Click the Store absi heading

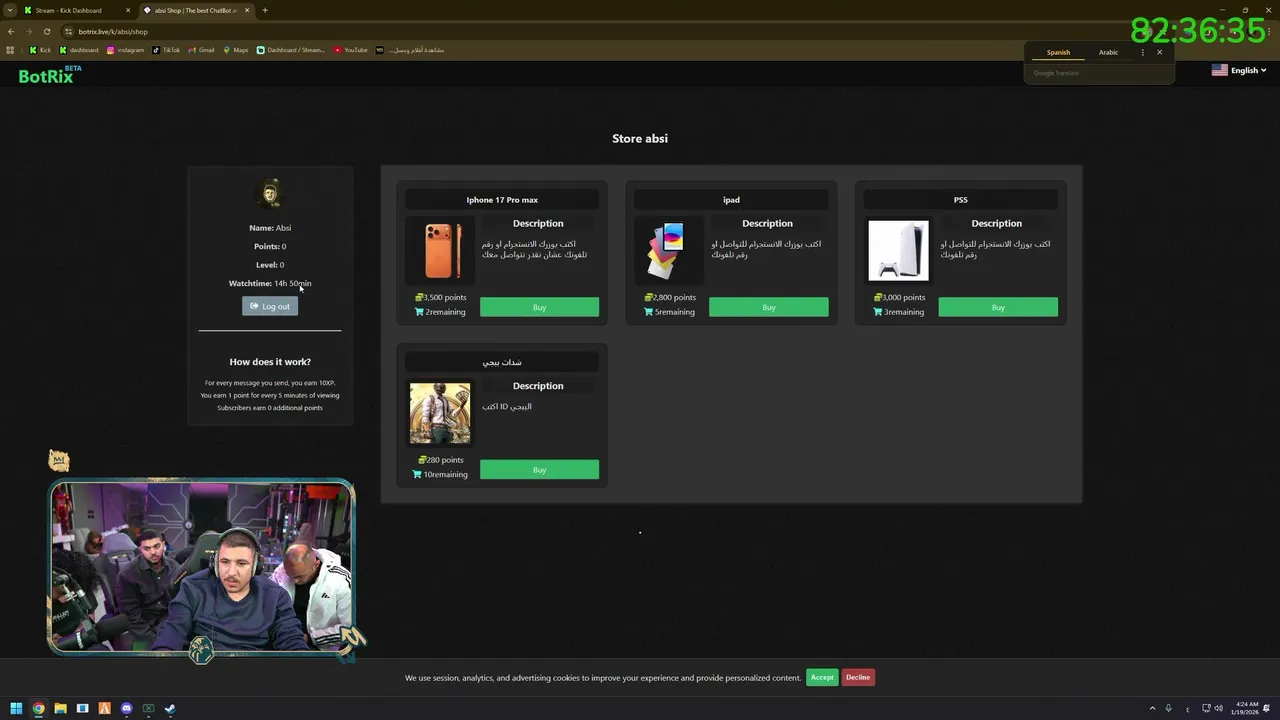[x=640, y=138]
